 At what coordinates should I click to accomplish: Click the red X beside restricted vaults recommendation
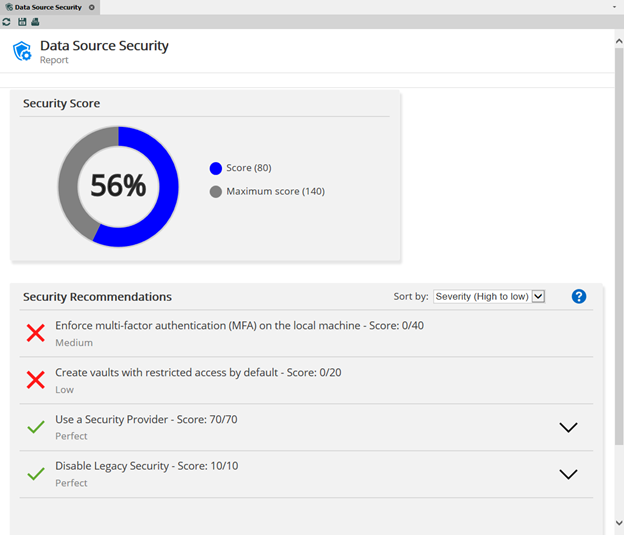pos(36,380)
